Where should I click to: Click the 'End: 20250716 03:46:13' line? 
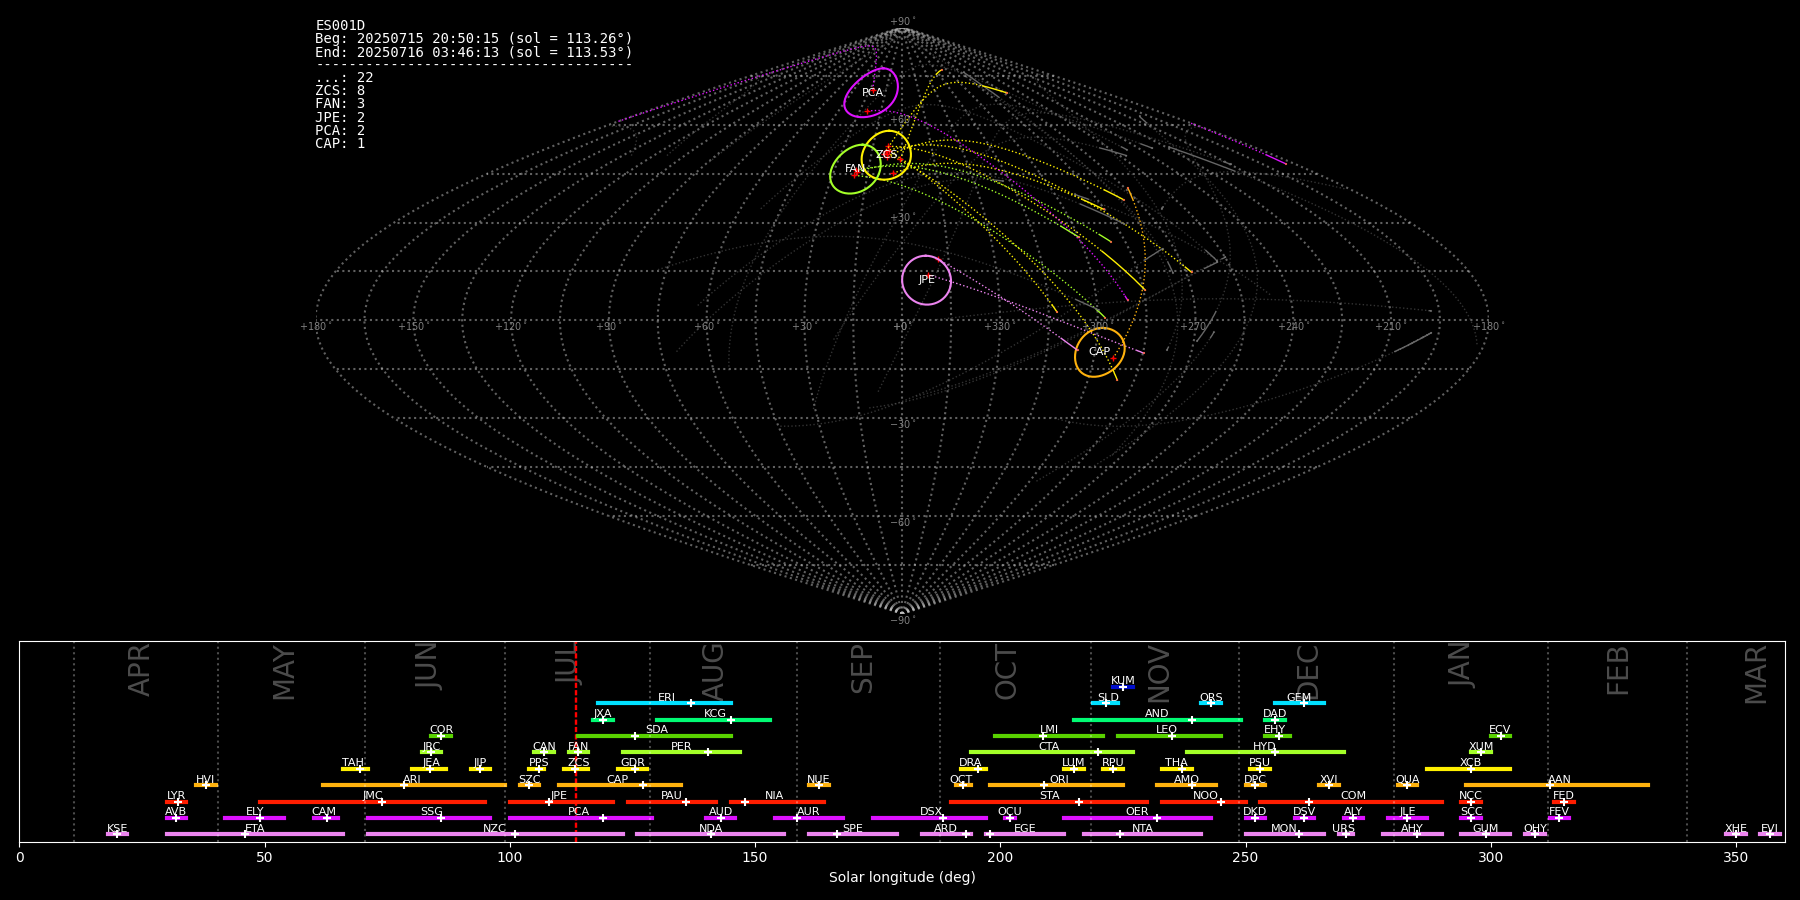point(474,52)
